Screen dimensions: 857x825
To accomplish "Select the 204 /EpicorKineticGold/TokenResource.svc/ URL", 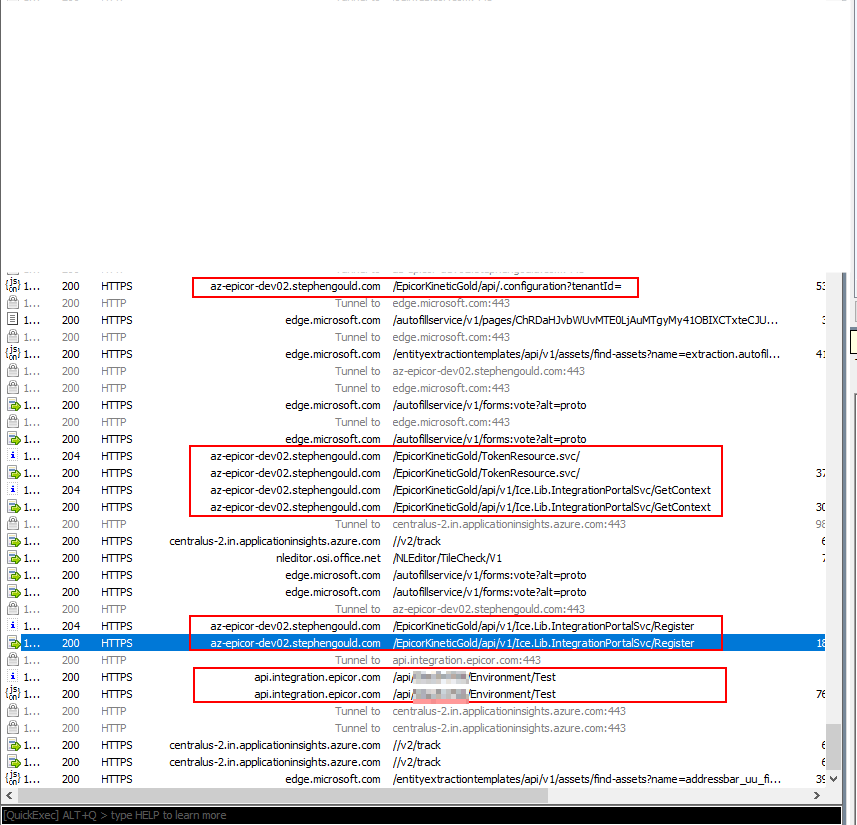I will click(486, 456).
